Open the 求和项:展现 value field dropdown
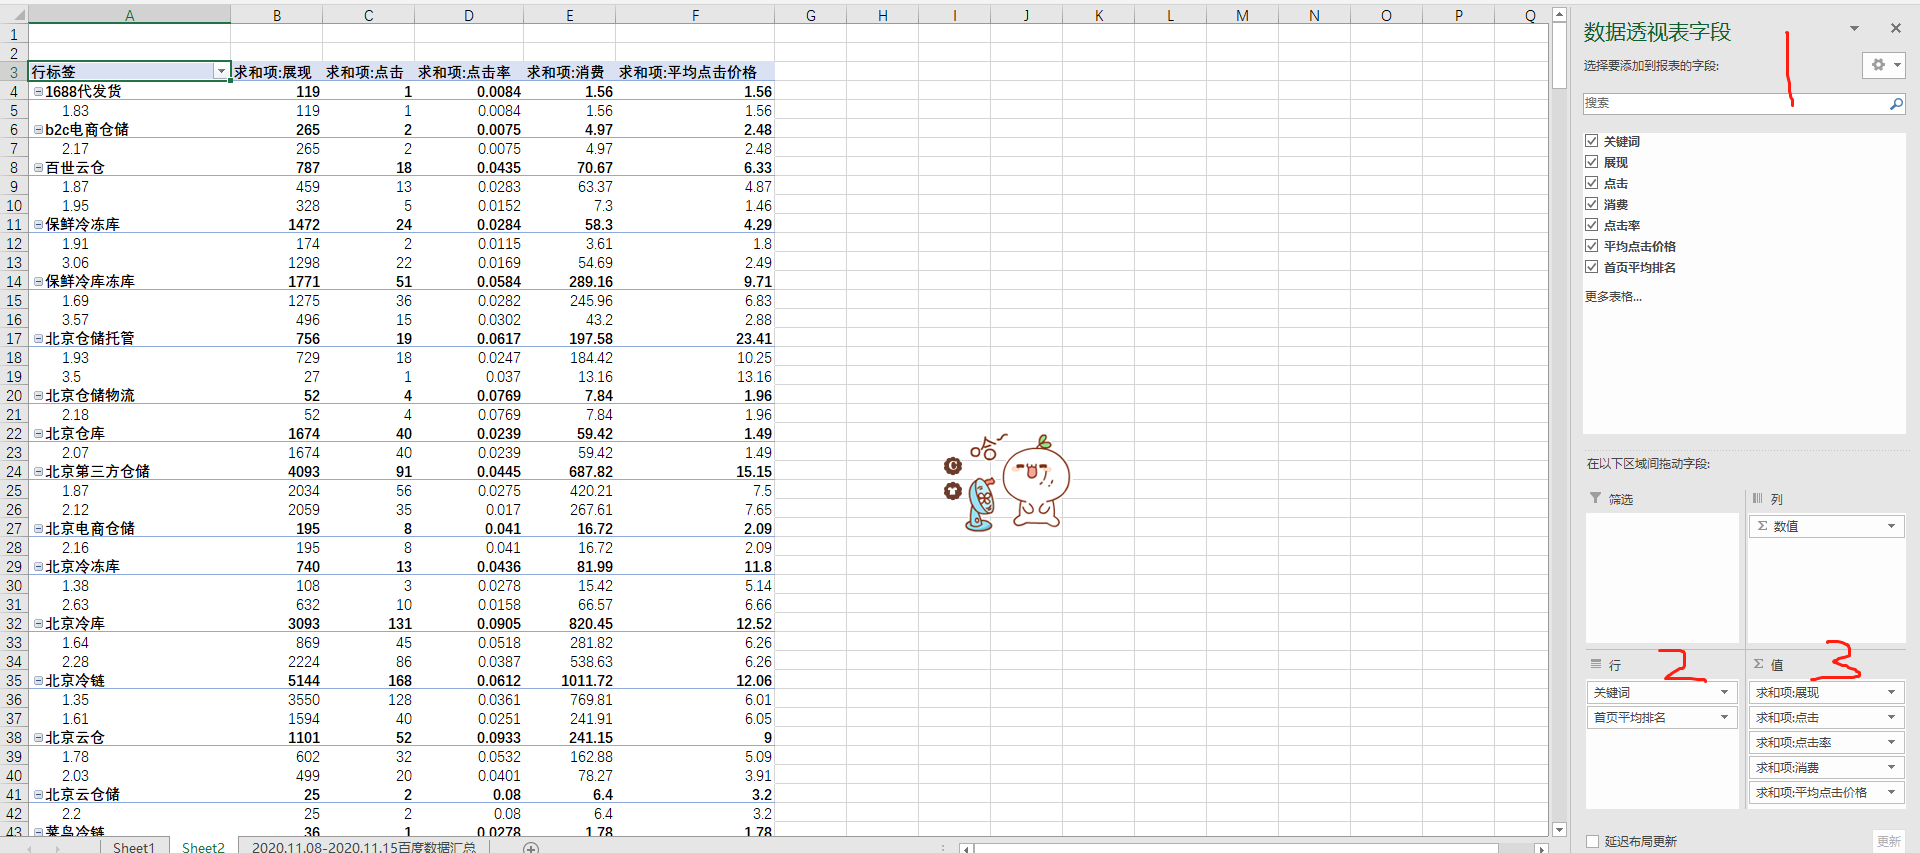Screen dimensions: 1920x853 tap(1891, 692)
